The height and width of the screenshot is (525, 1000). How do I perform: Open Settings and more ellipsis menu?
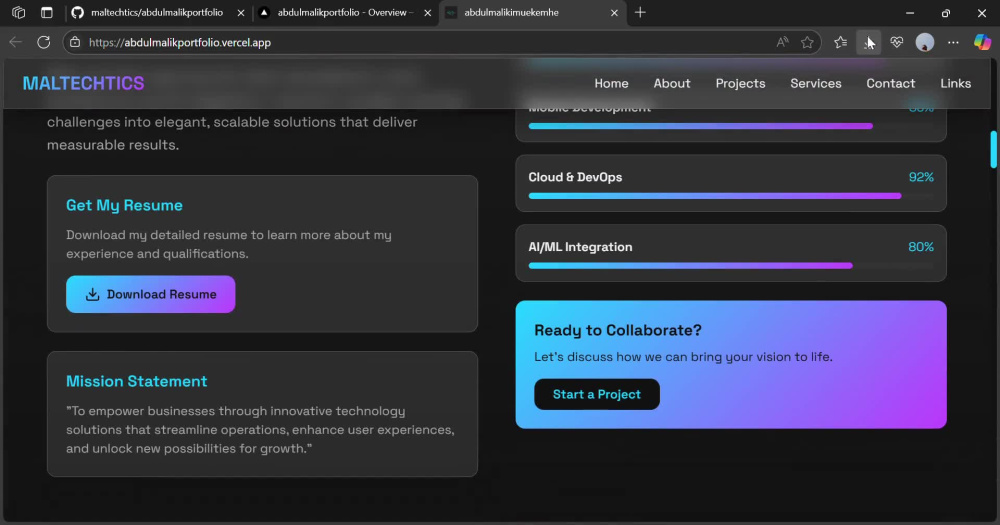point(953,42)
